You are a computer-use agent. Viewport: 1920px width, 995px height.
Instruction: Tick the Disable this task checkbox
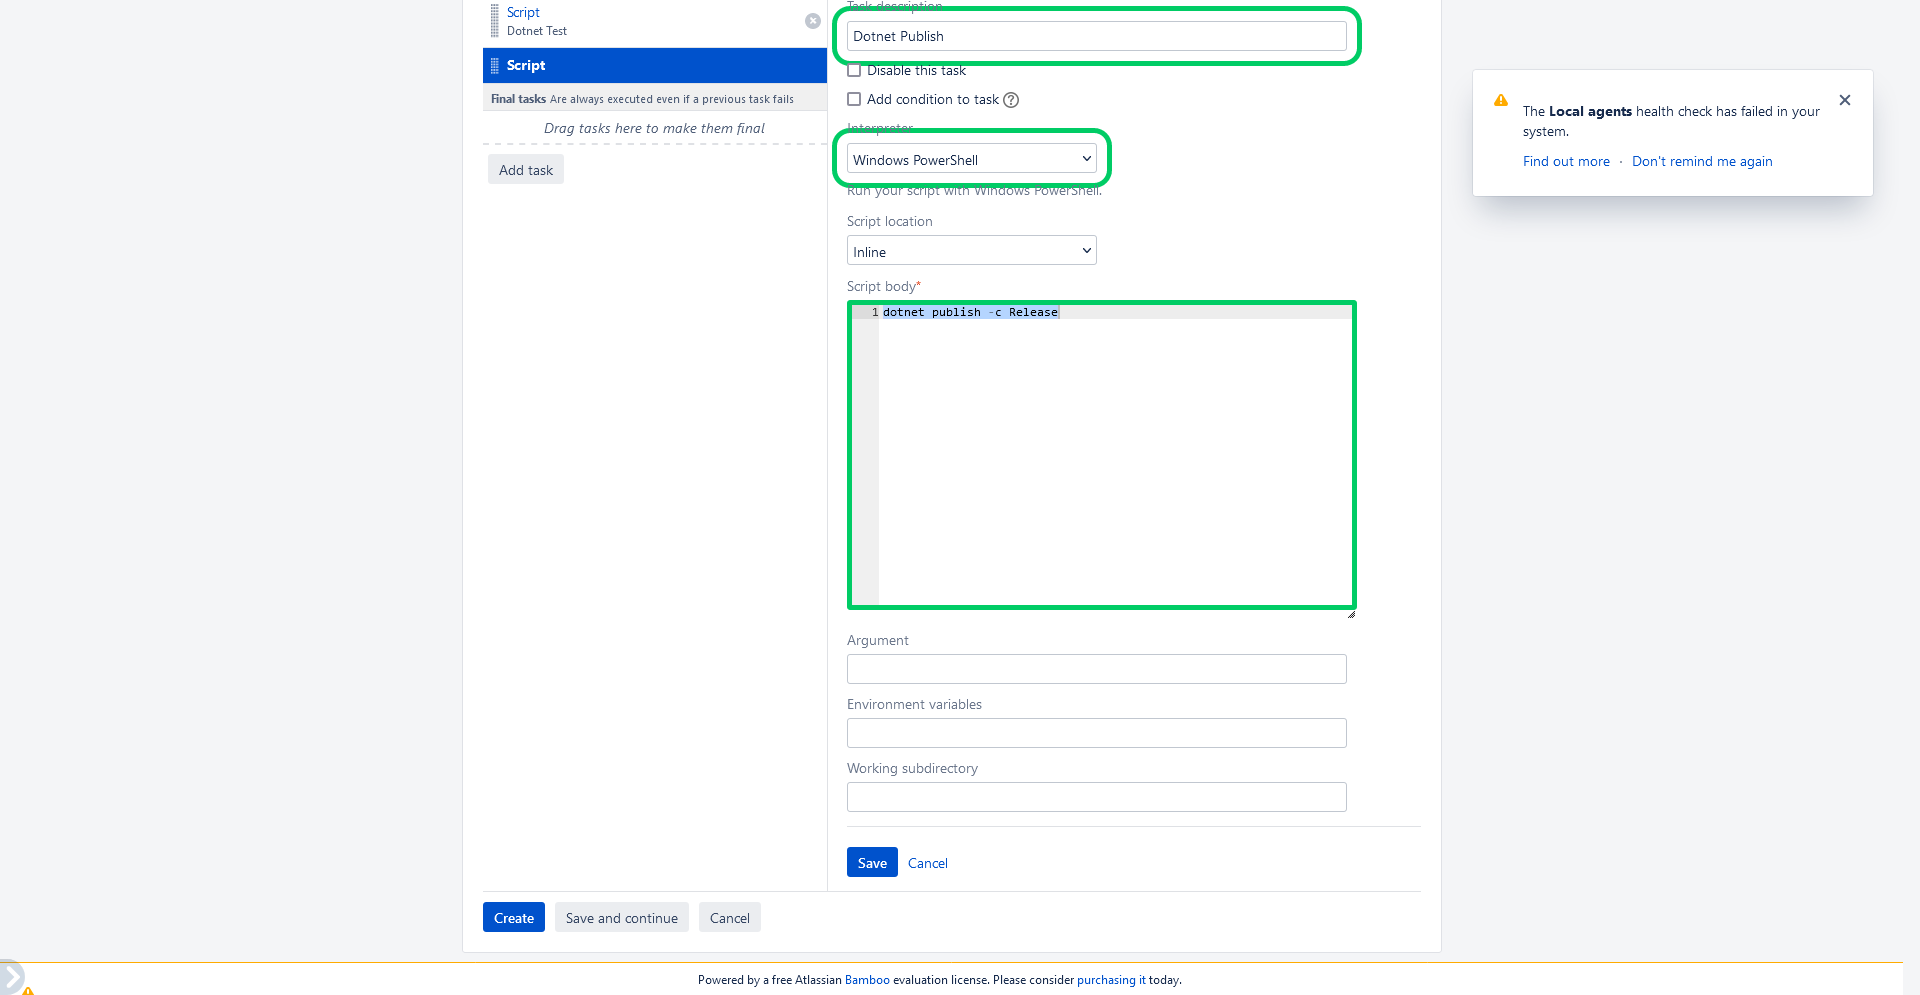coord(854,71)
